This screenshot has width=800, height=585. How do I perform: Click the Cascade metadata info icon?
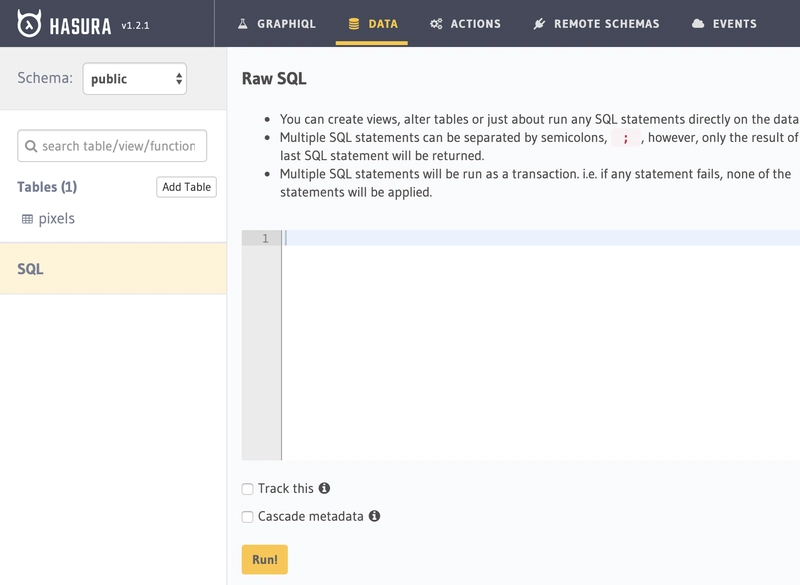click(374, 516)
